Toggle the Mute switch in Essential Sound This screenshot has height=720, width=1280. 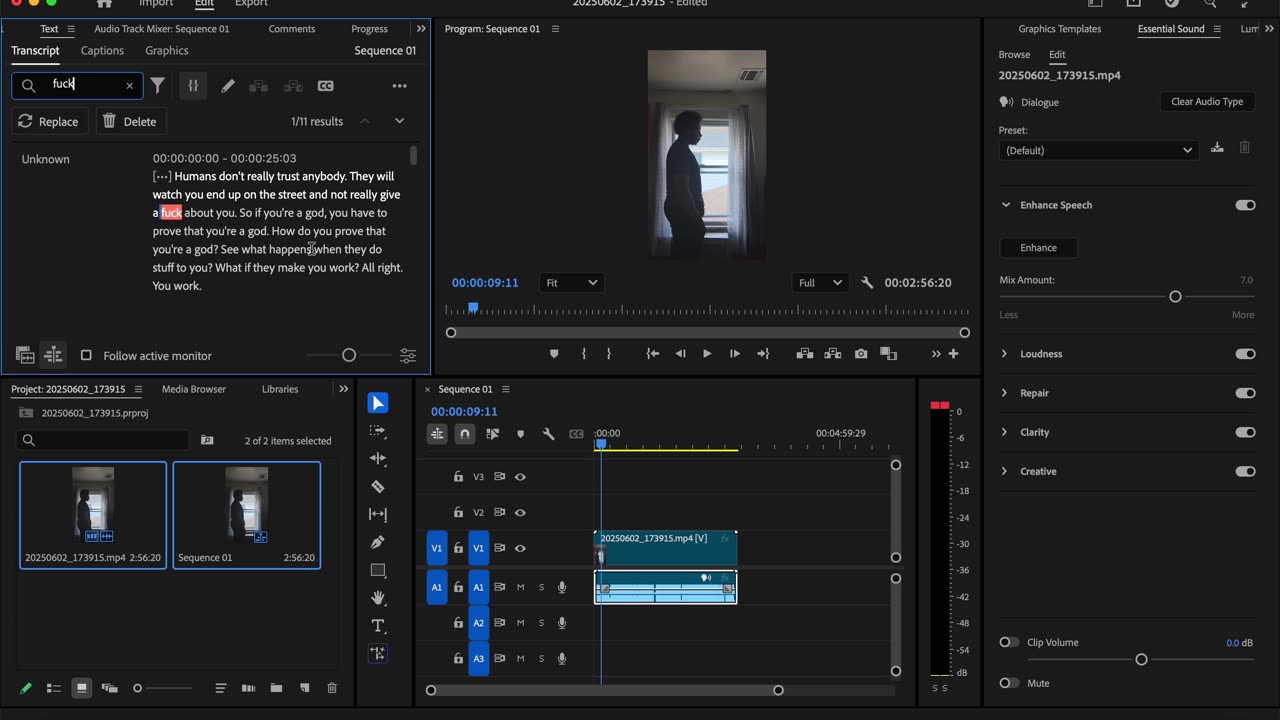click(1009, 683)
